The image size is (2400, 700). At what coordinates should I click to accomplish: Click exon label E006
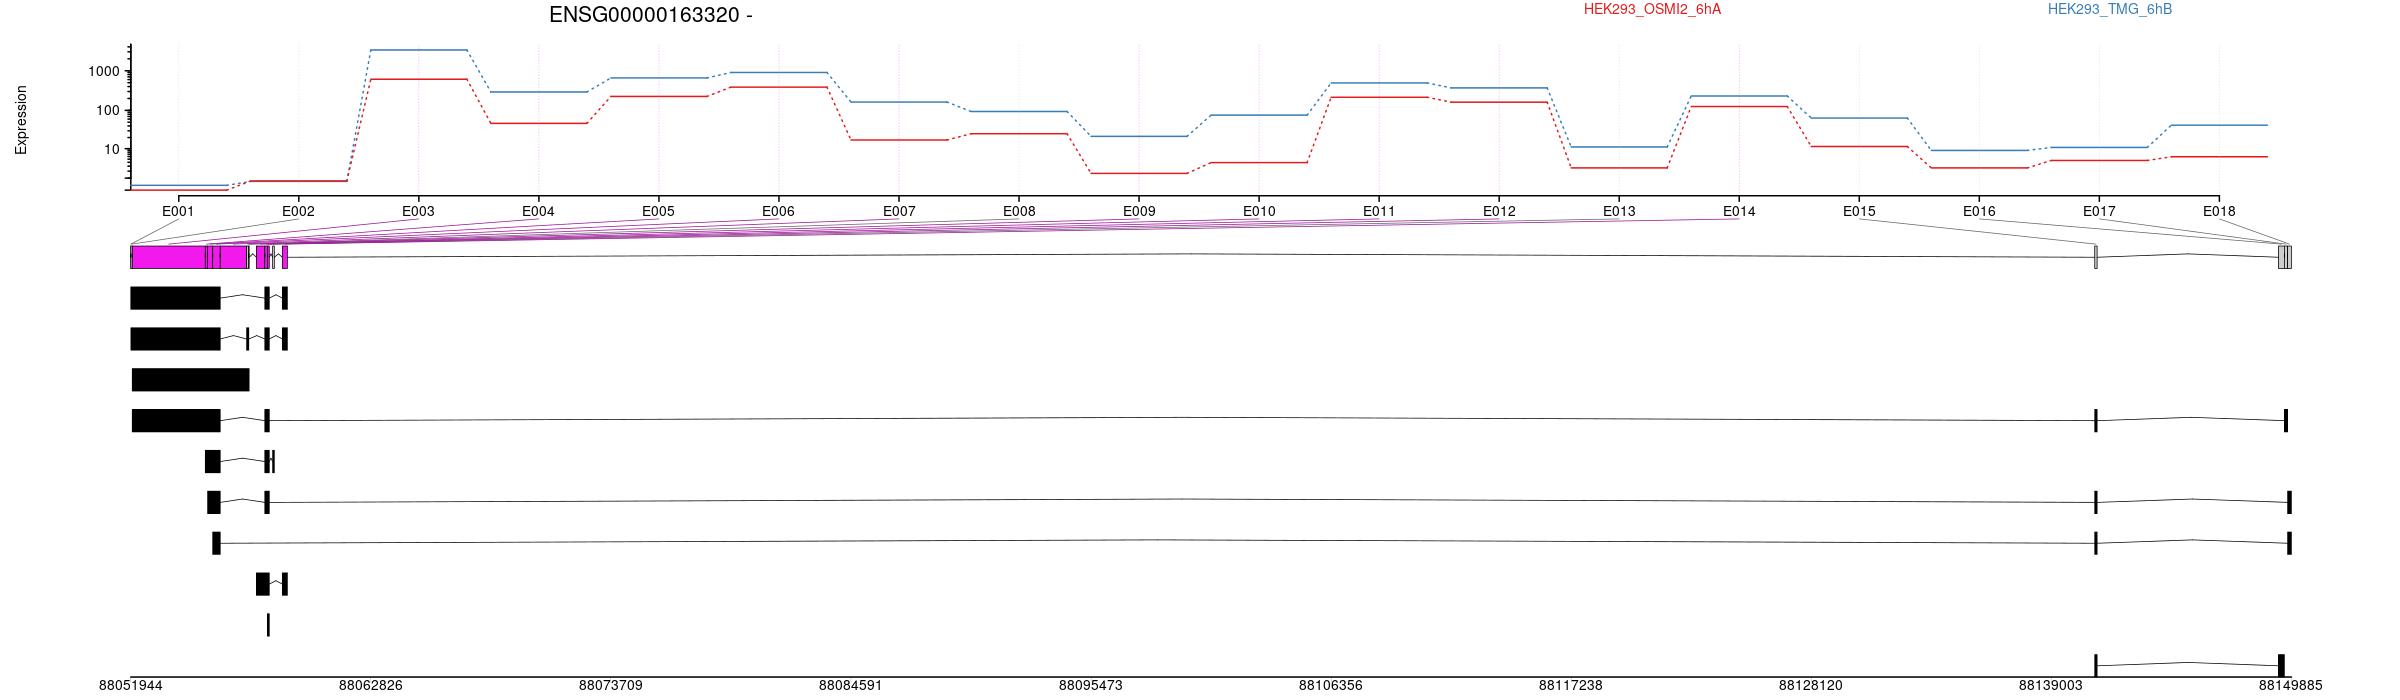(x=778, y=211)
